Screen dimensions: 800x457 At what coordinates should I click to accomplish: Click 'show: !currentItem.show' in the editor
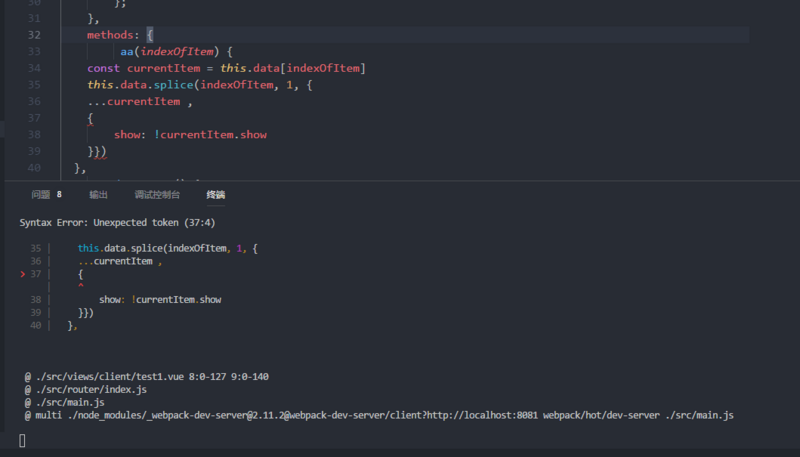(190, 135)
